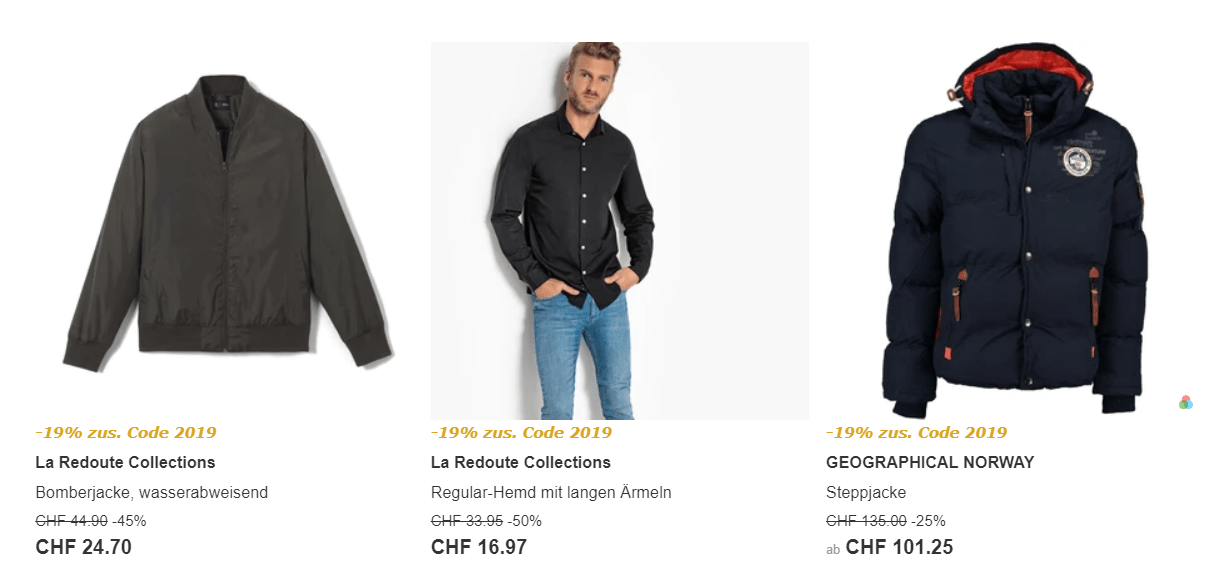Image resolution: width=1226 pixels, height=587 pixels.
Task: Click the crossed-out CHF 33.95 price
Action: coord(467,520)
